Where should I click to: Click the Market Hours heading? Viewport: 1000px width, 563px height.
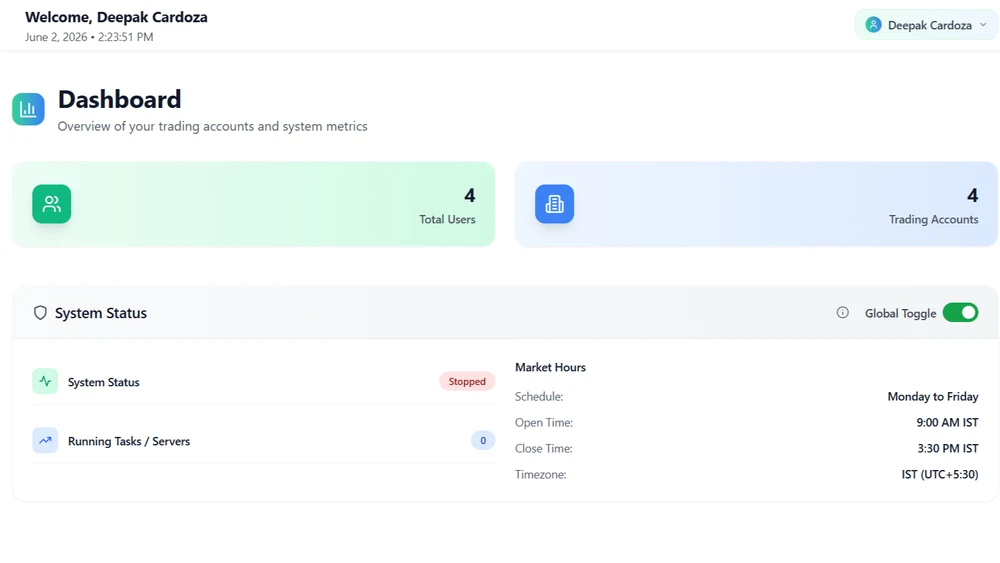(550, 367)
